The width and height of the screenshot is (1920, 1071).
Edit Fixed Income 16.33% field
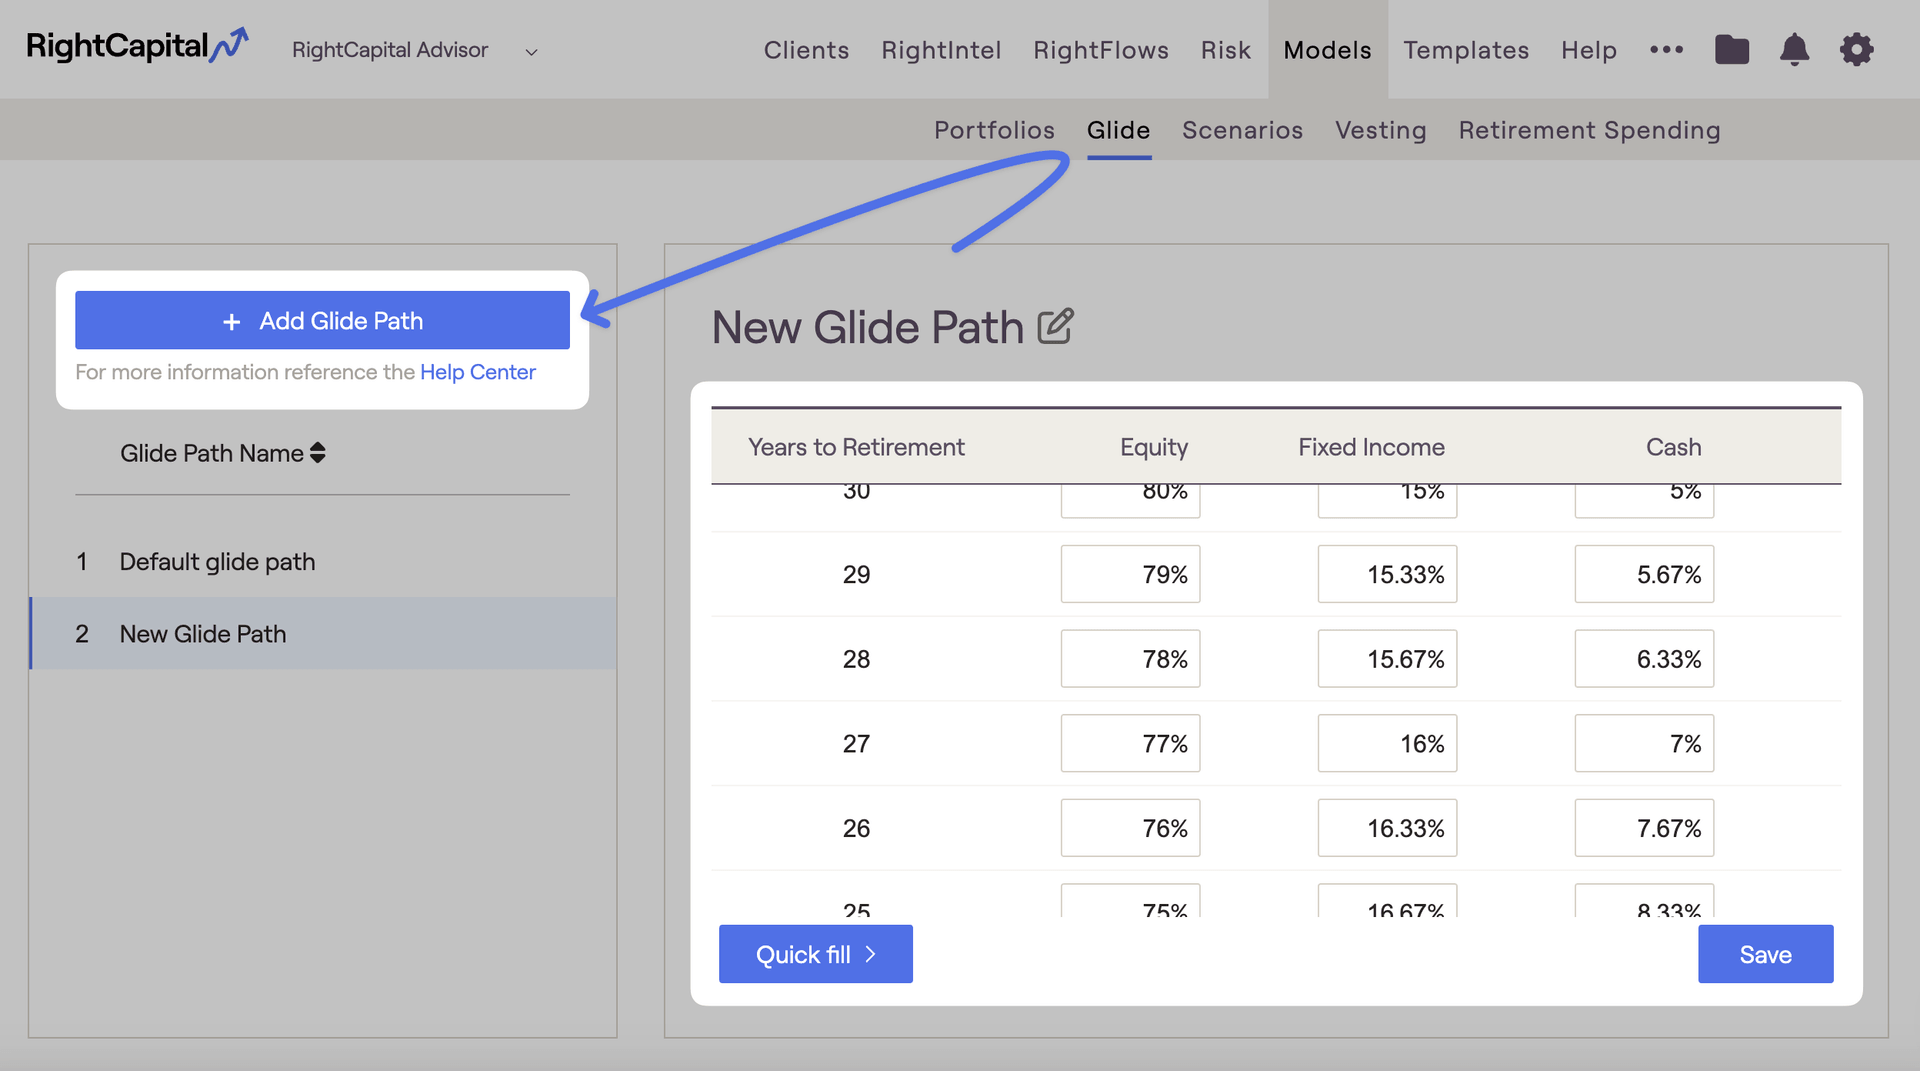pos(1387,828)
